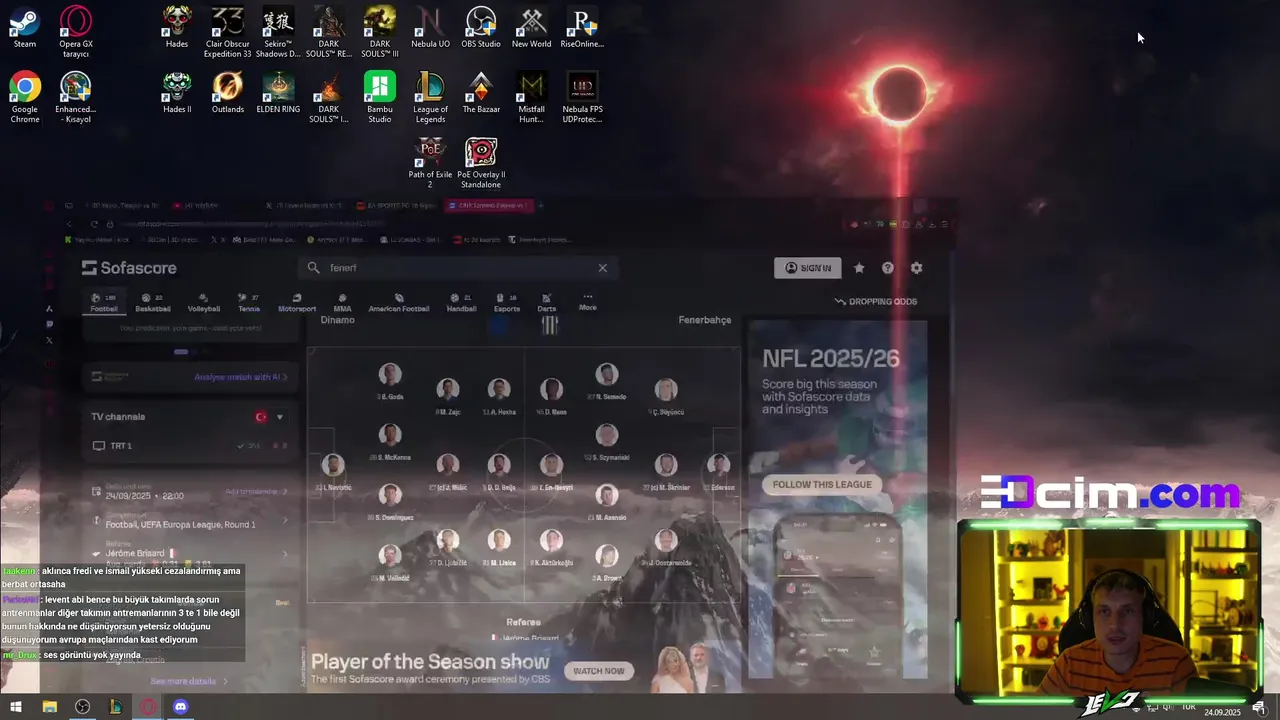Select the Bambu Studio desktop icon
Image resolution: width=1280 pixels, height=720 pixels.
point(380,98)
